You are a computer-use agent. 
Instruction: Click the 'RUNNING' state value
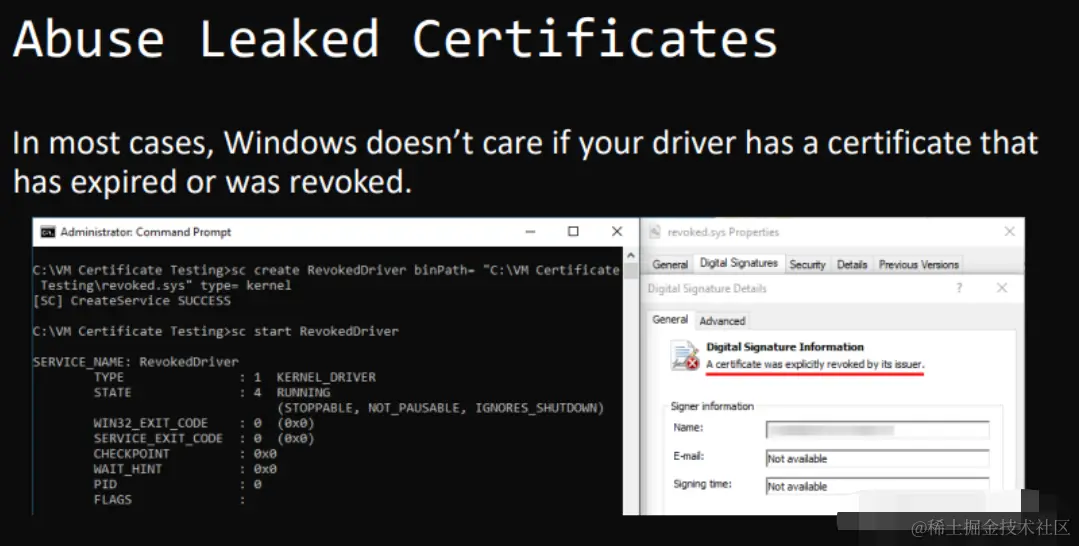coord(303,392)
